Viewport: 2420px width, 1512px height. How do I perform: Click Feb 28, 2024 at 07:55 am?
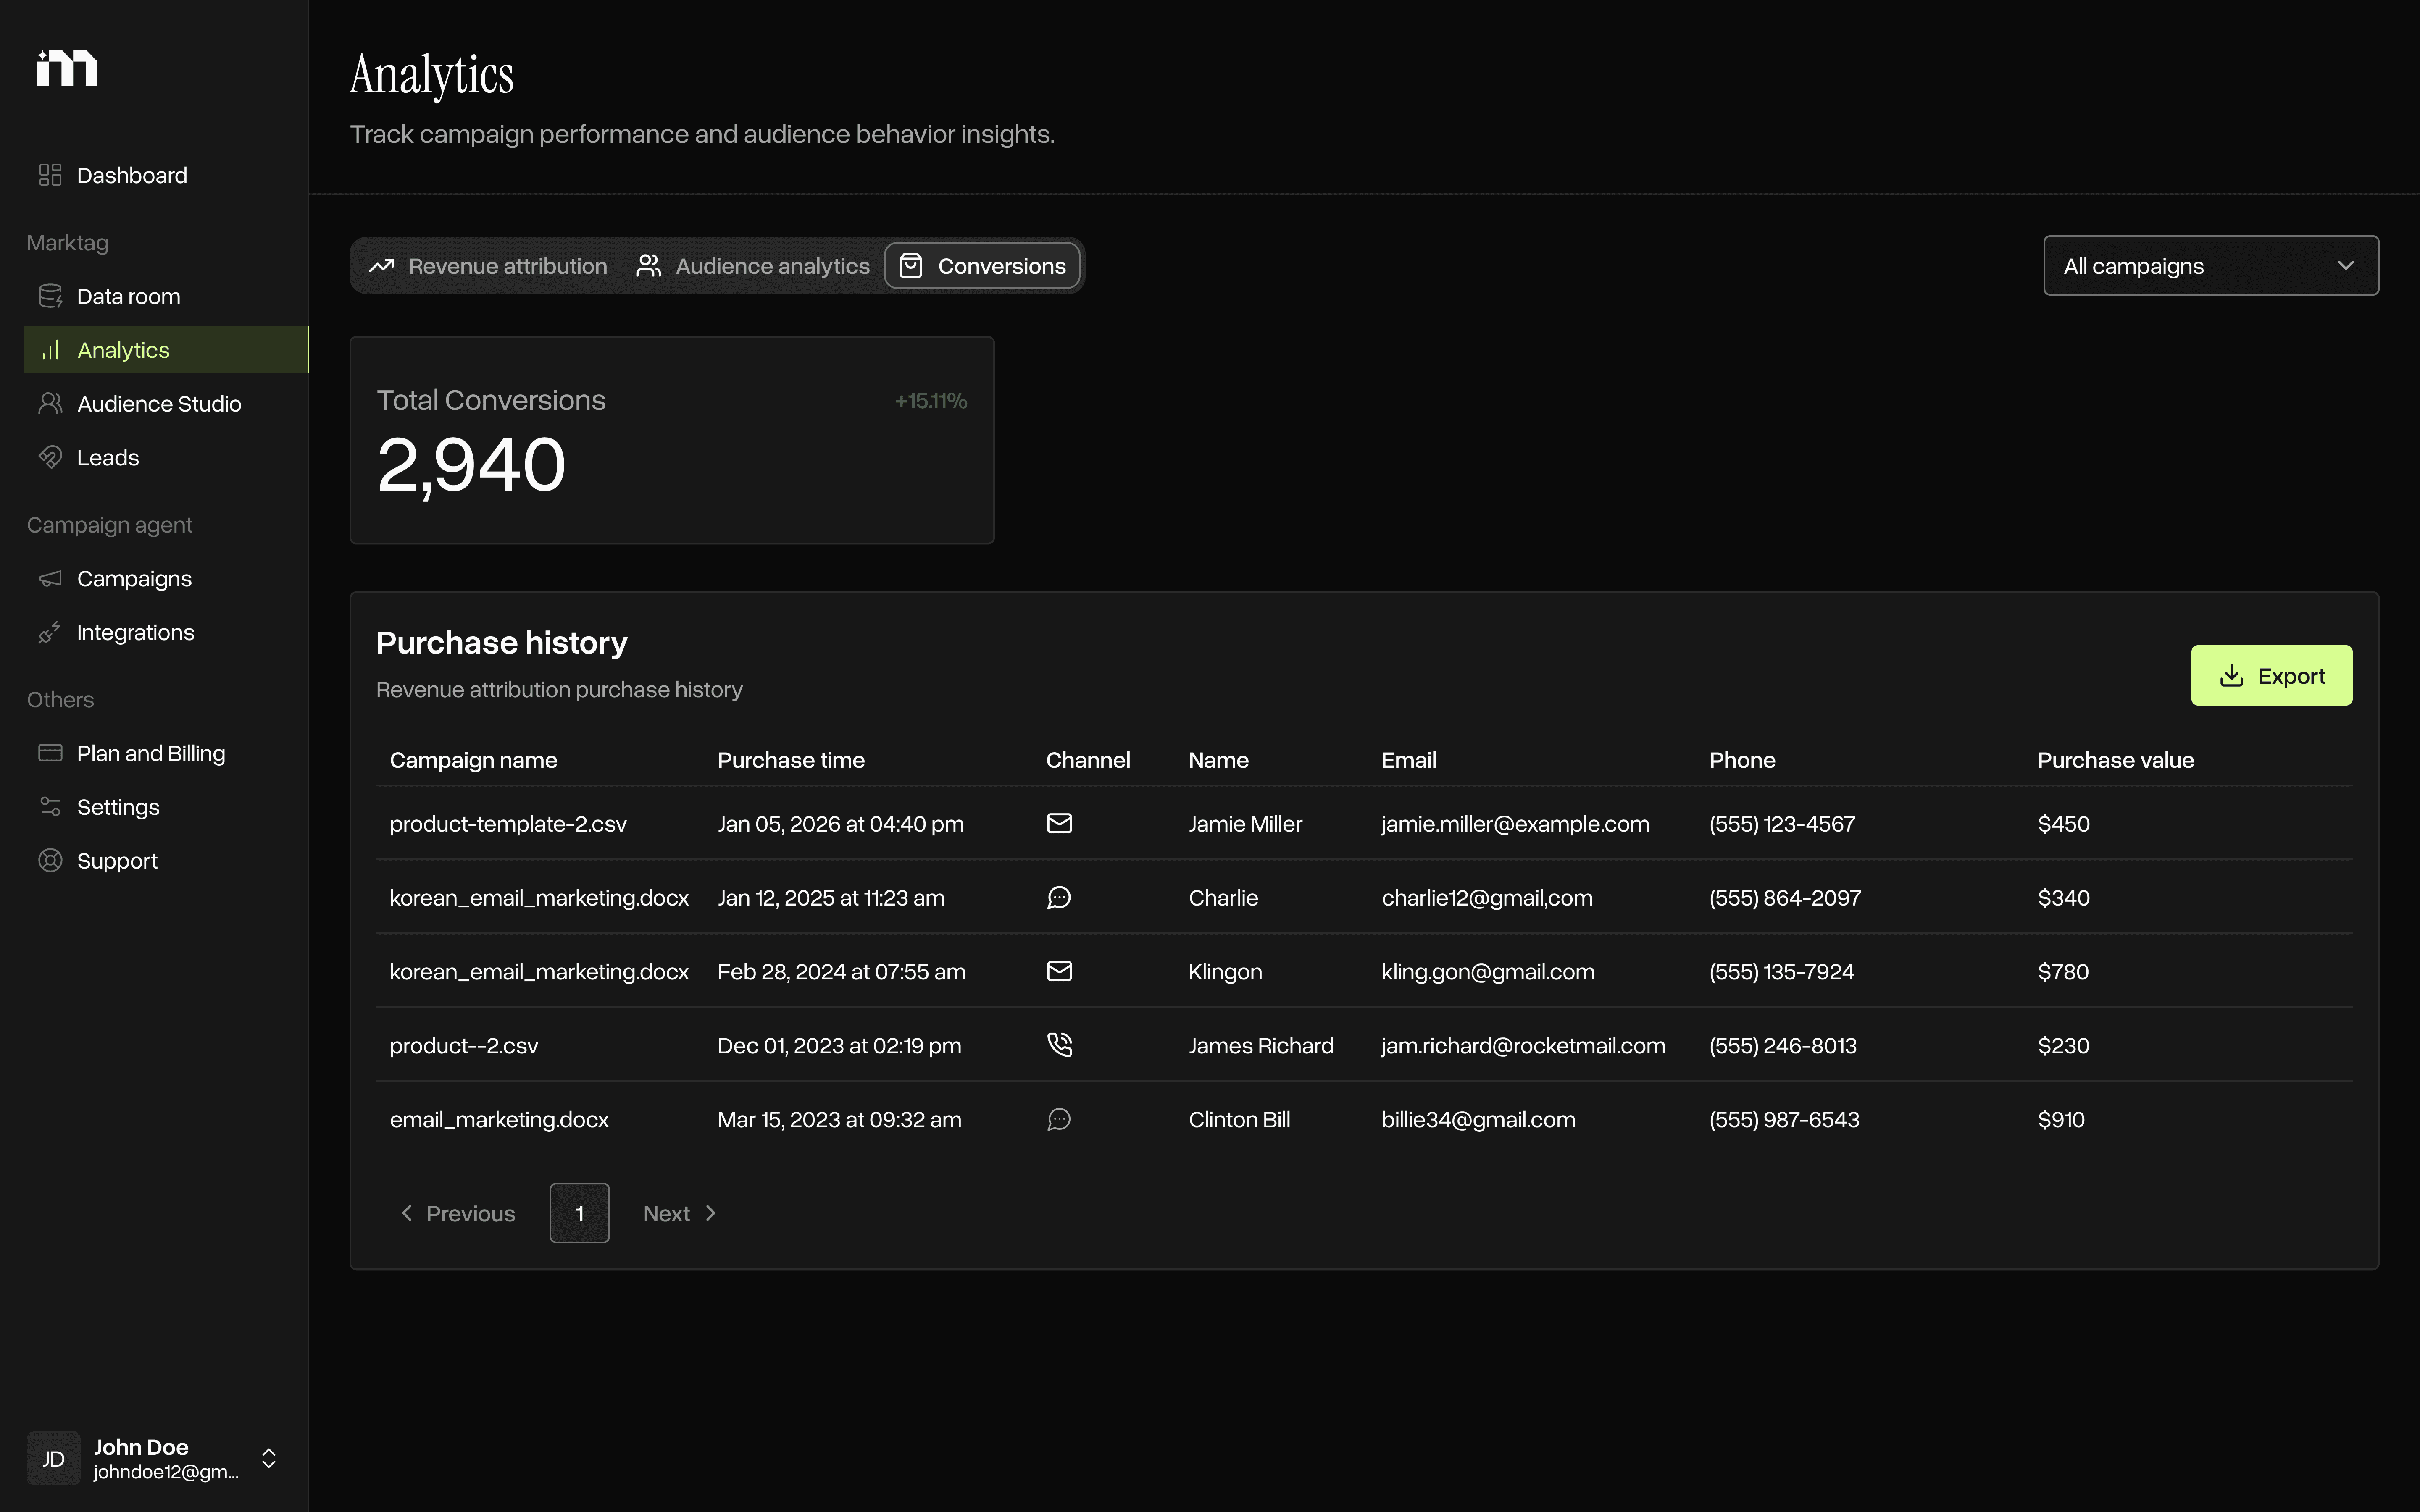(841, 972)
